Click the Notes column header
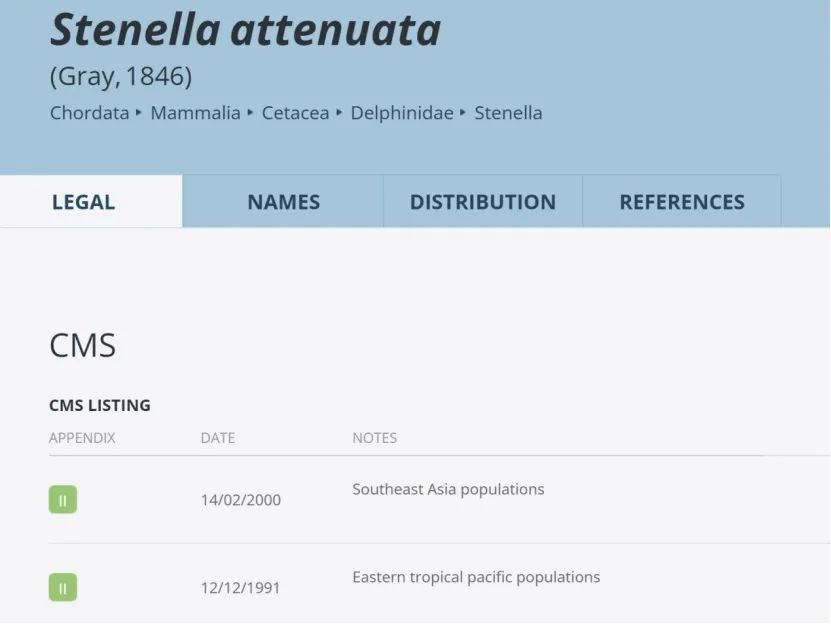 click(375, 438)
